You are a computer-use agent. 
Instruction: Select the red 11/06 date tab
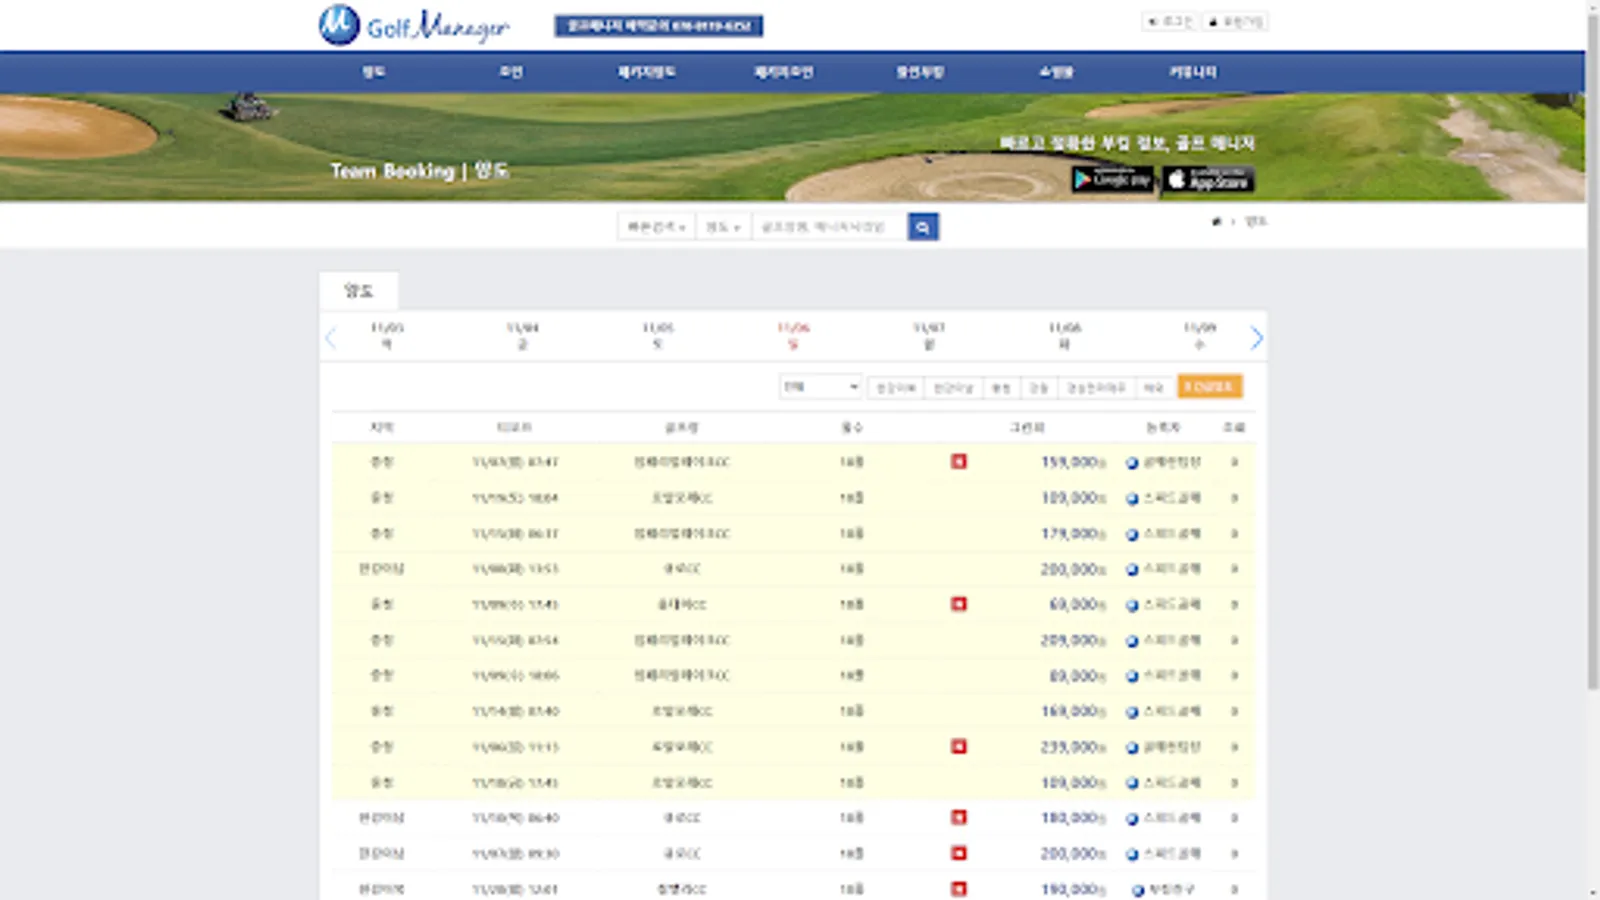tap(793, 336)
